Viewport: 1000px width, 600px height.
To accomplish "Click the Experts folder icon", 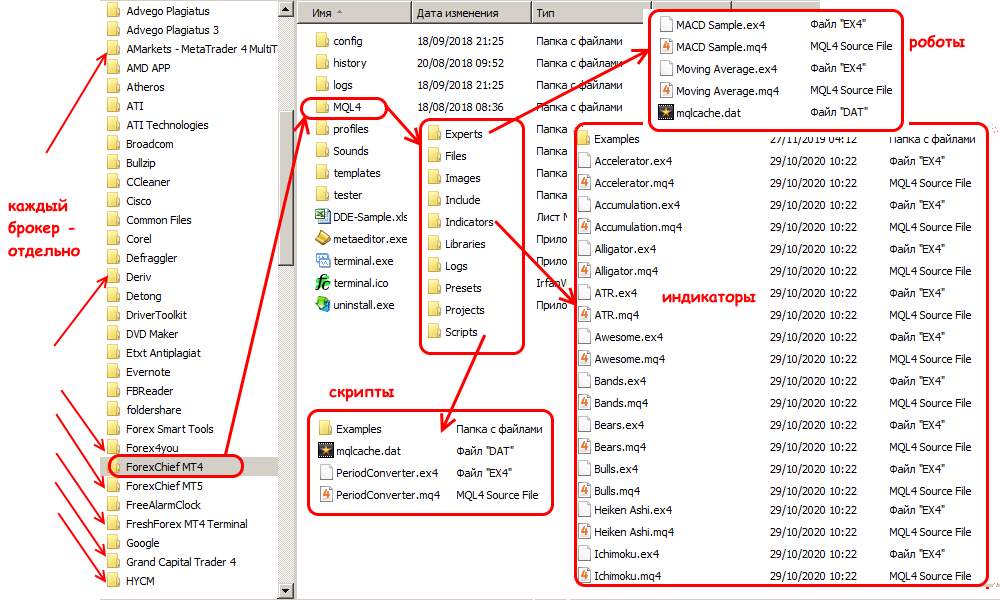I will pyautogui.click(x=434, y=134).
